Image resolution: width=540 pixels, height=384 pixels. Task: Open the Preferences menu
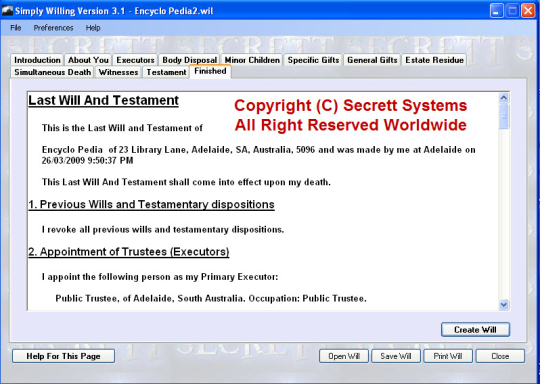[x=53, y=28]
